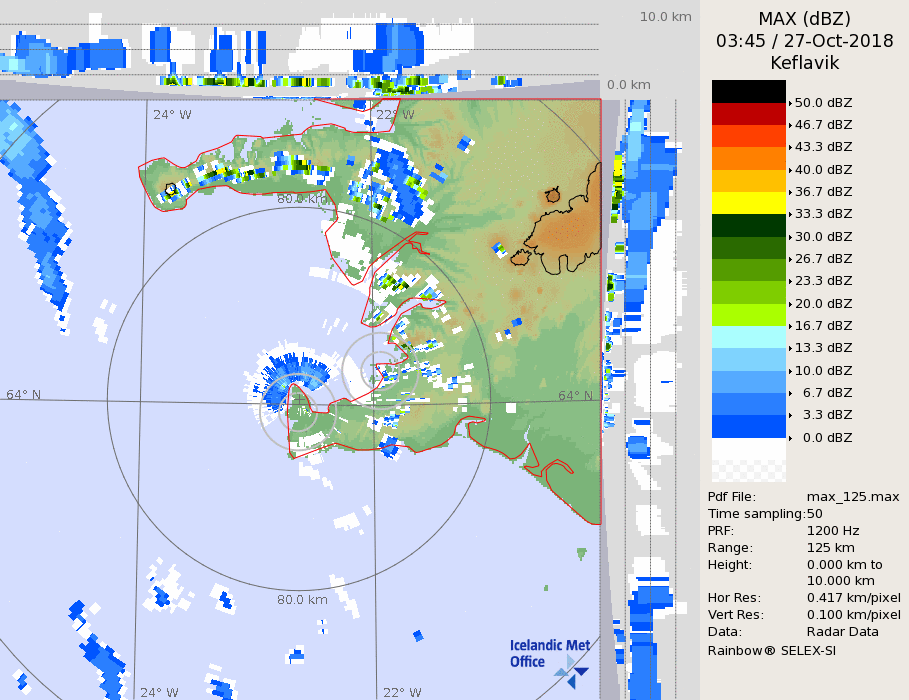Screen dimensions: 909x700
Task: Click the arrow marker beside 30.0 dBZ
Action: [790, 237]
